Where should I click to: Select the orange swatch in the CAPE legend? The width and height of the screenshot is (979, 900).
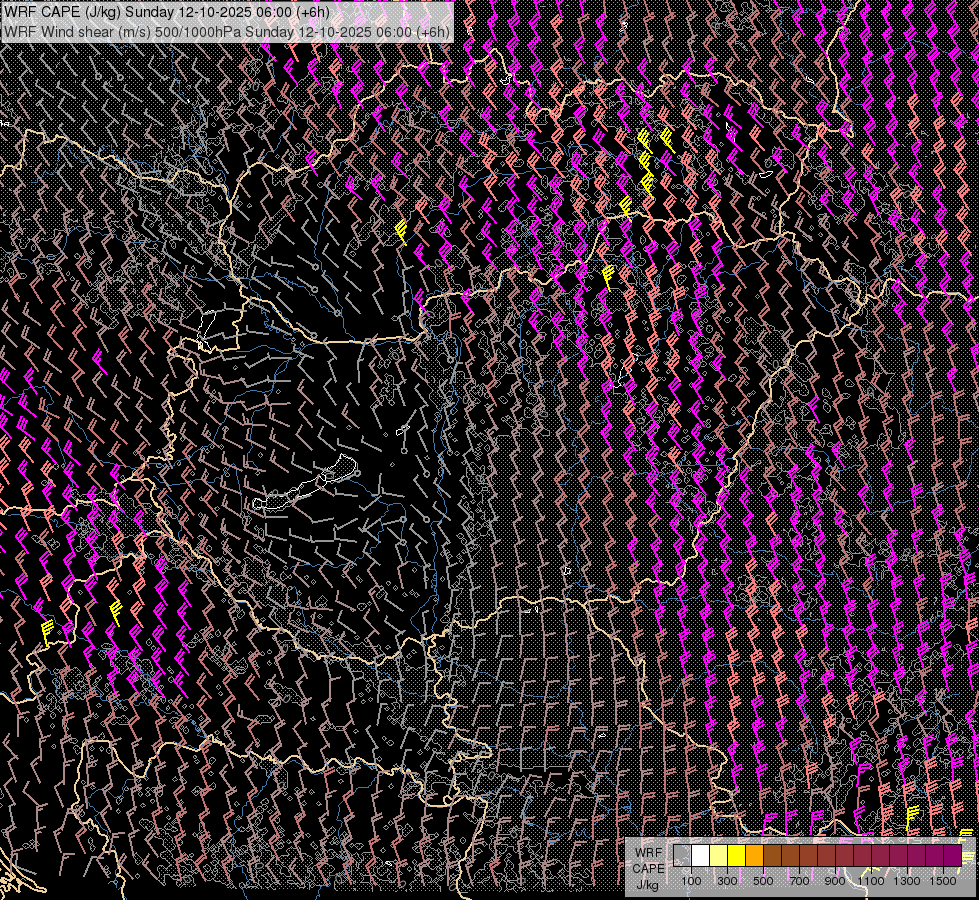coord(754,856)
